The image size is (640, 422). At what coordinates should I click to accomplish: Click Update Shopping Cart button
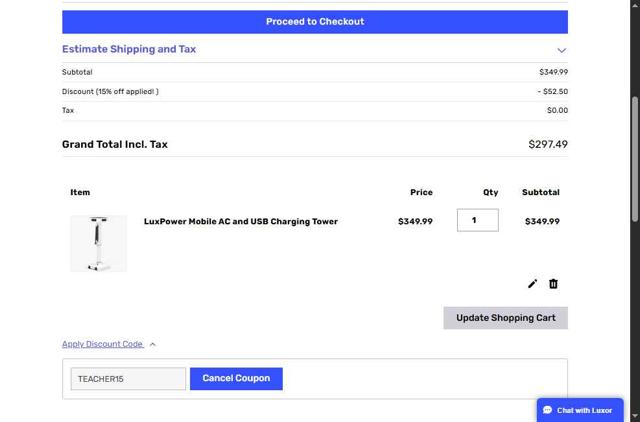[505, 318]
